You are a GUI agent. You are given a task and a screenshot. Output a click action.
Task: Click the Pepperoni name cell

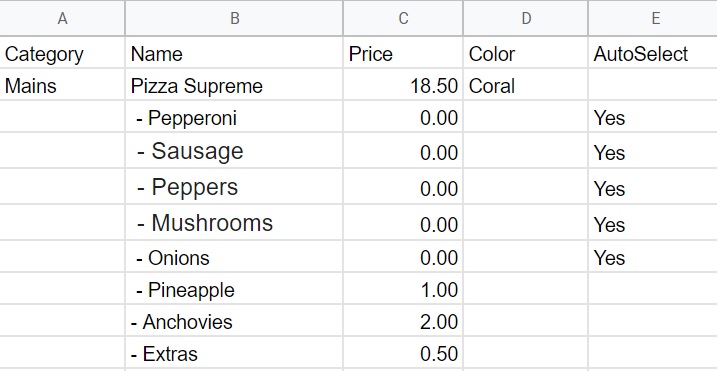coord(234,117)
